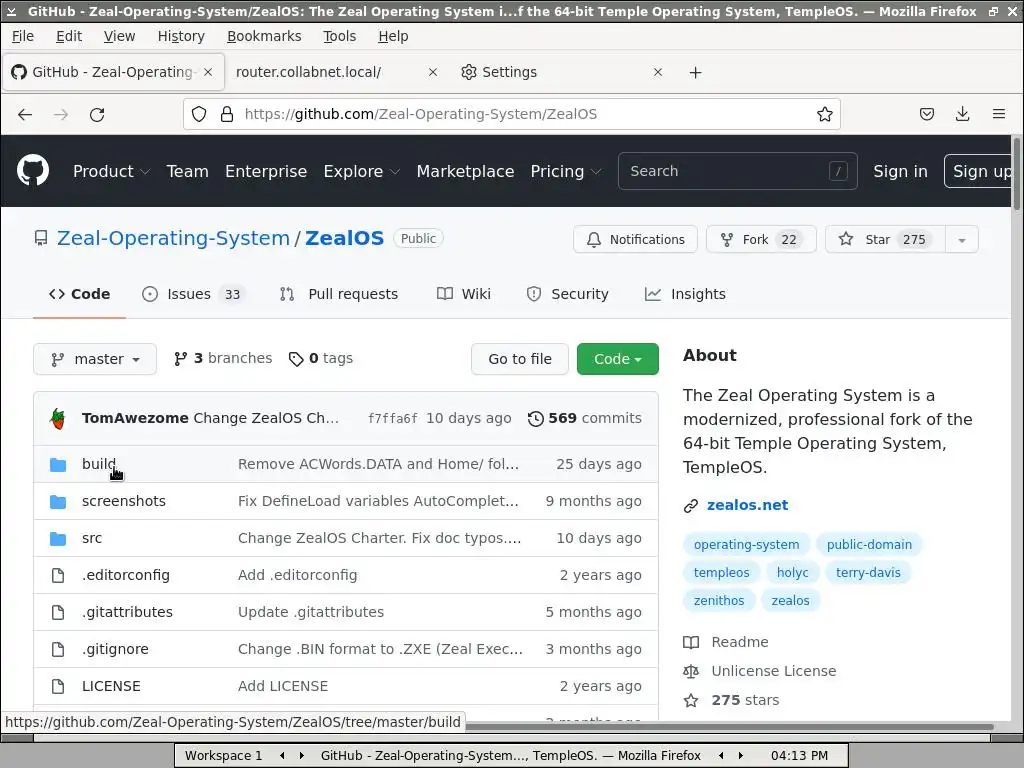
Task: Click the holyc topic tag
Action: tap(792, 573)
